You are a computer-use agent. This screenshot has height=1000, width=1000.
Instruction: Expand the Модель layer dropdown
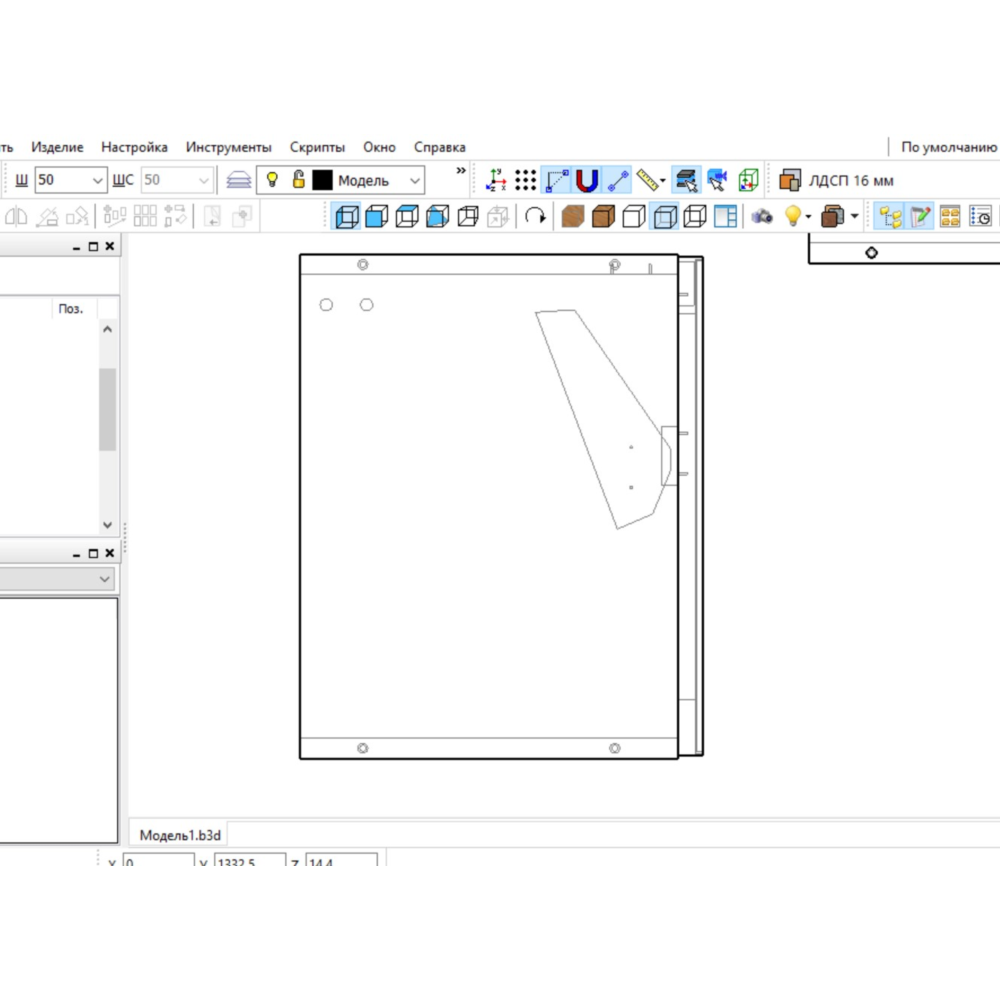pos(415,181)
